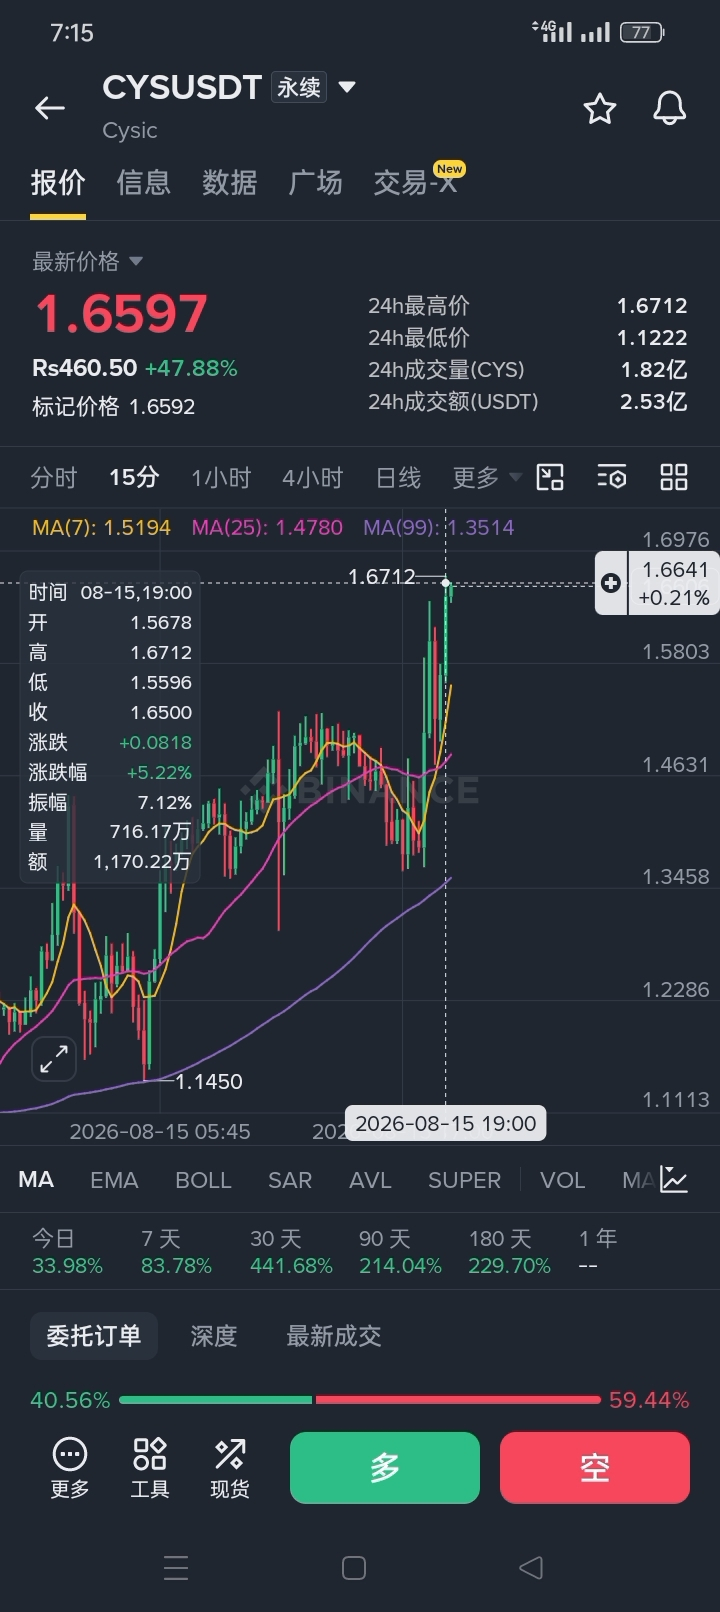Tap the crosshair plus price marker
Viewport: 720px width, 1612px height.
click(x=611, y=583)
